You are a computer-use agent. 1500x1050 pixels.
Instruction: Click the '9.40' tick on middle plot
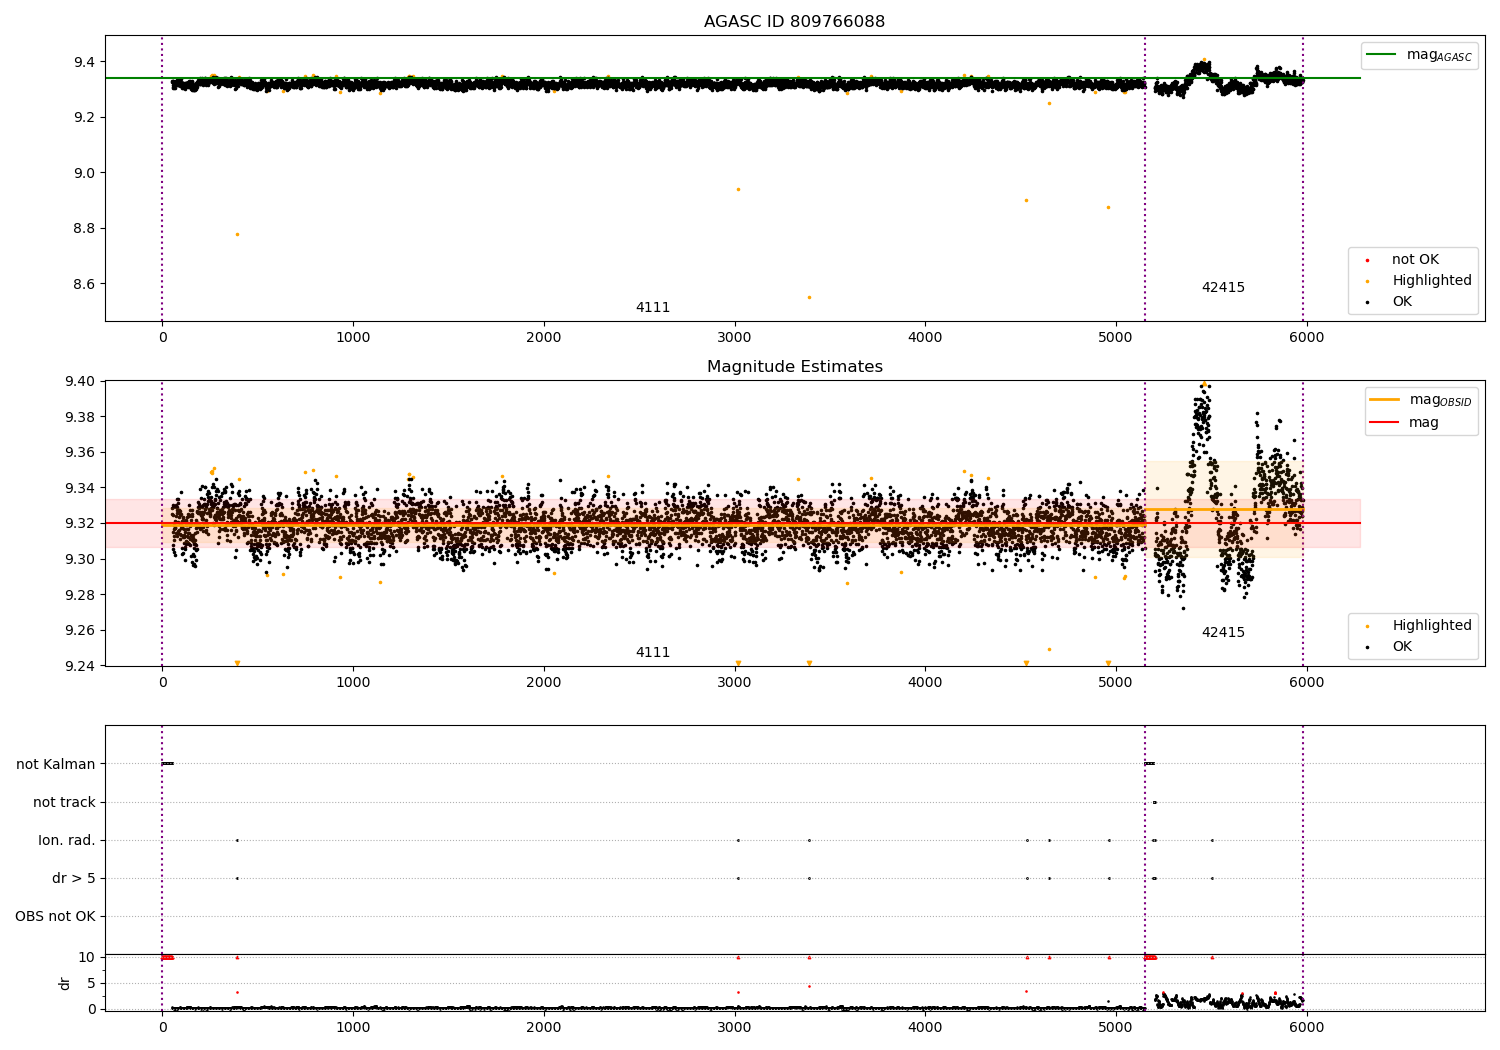coord(80,381)
